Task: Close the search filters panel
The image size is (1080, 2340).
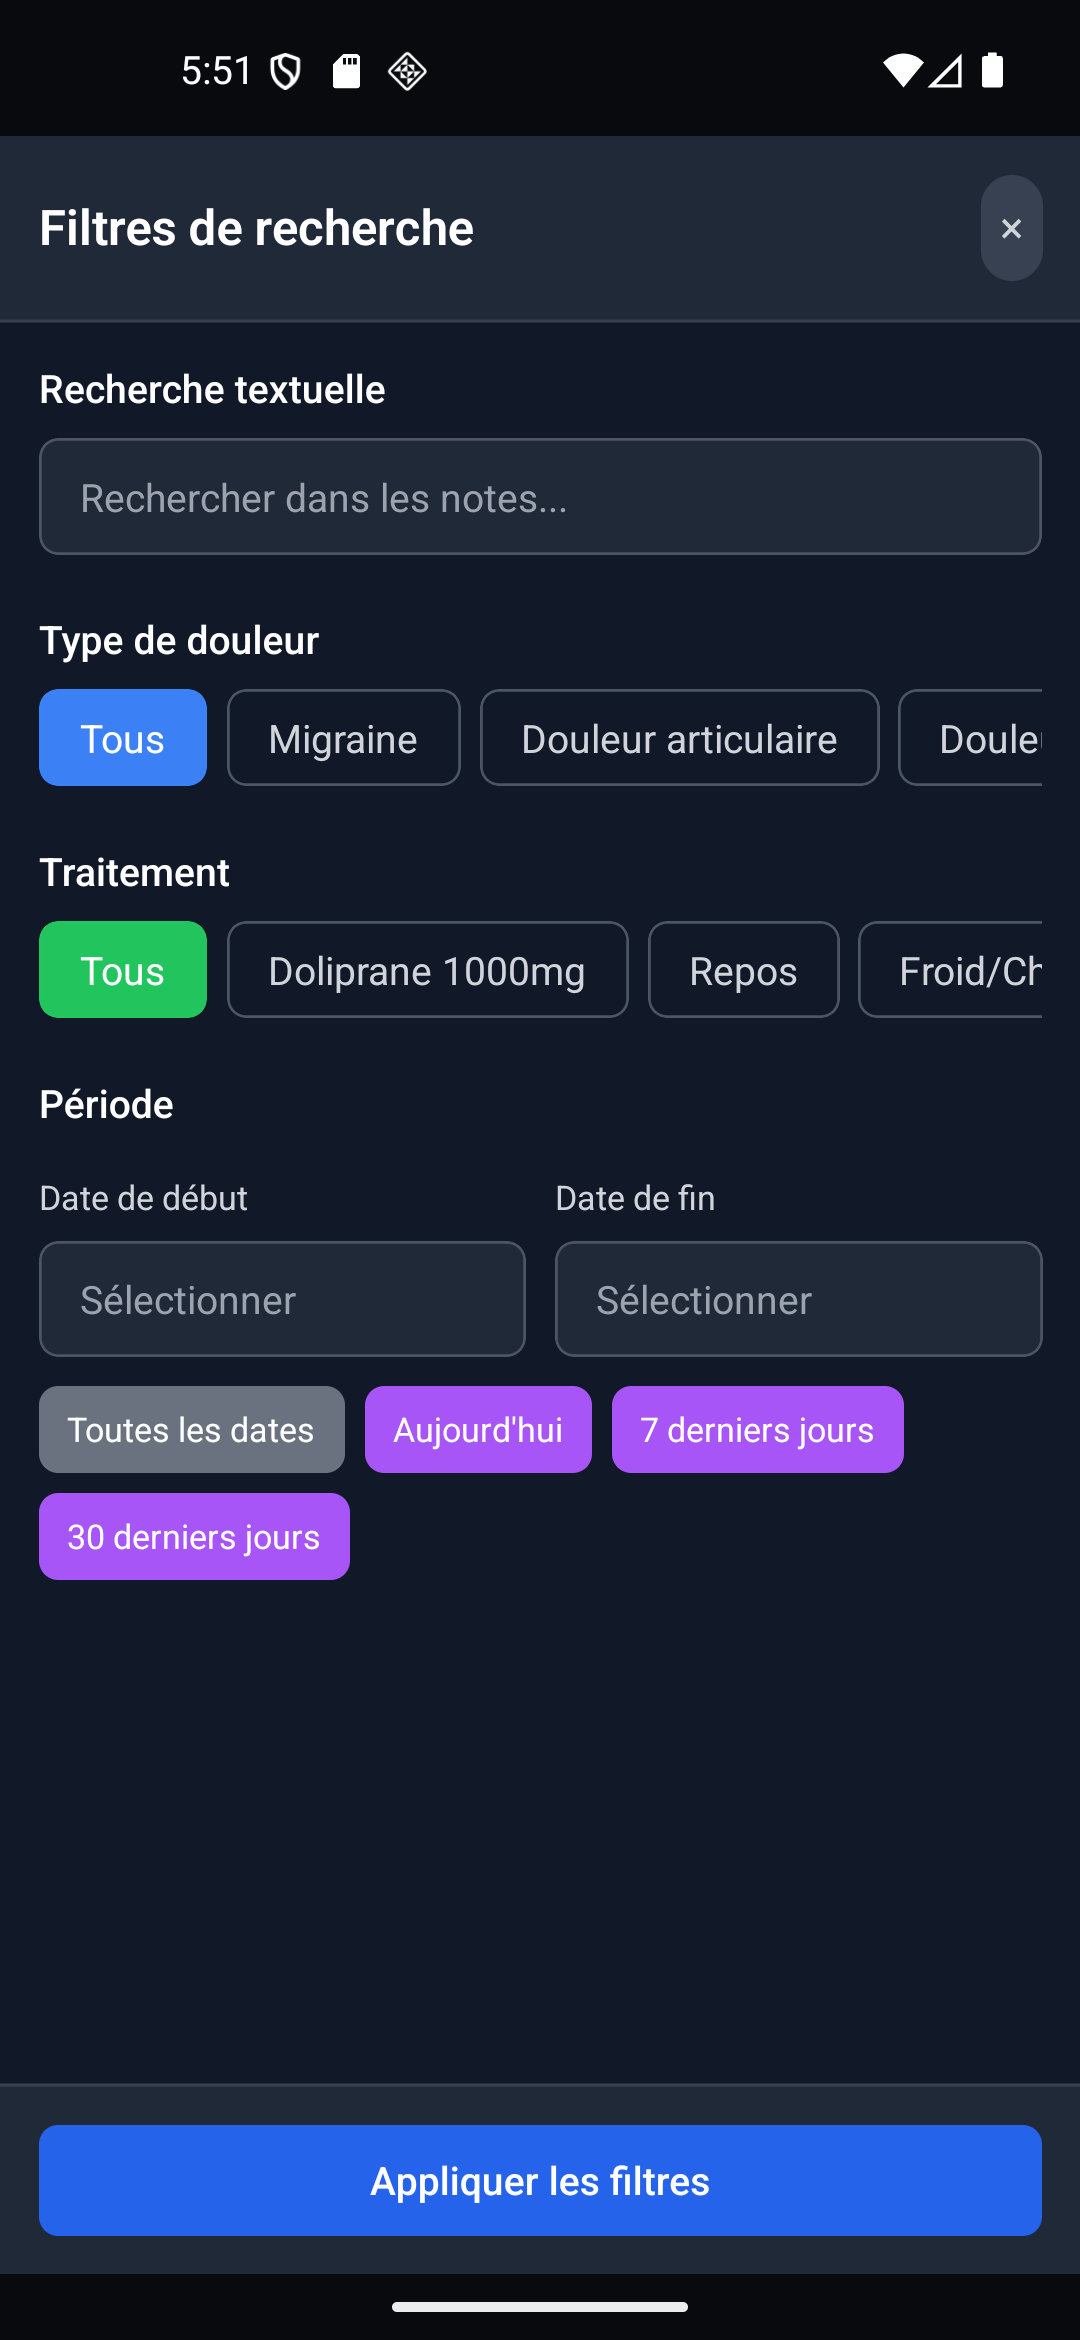Action: point(1011,228)
